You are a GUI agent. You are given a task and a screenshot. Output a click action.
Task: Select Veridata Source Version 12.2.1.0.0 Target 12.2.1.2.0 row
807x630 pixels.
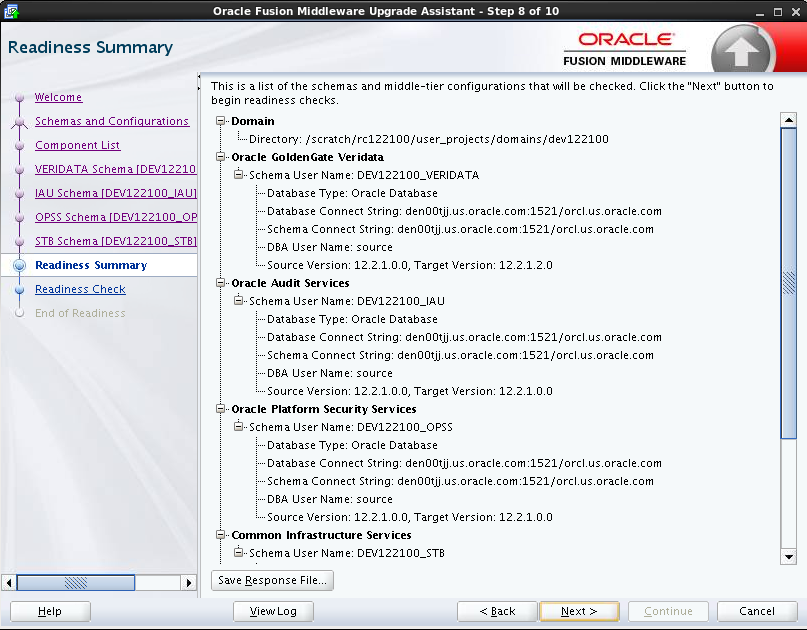tap(410, 265)
